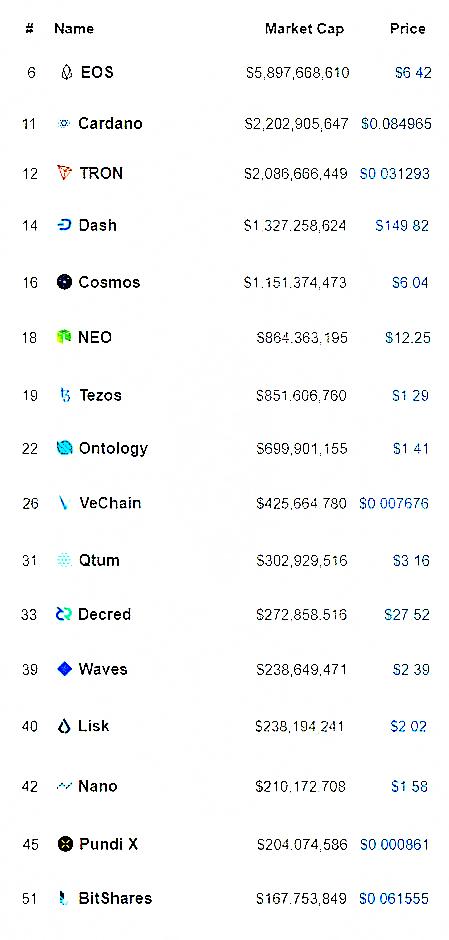449x940 pixels.
Task: Click the Pundi X logo icon
Action: tap(65, 844)
